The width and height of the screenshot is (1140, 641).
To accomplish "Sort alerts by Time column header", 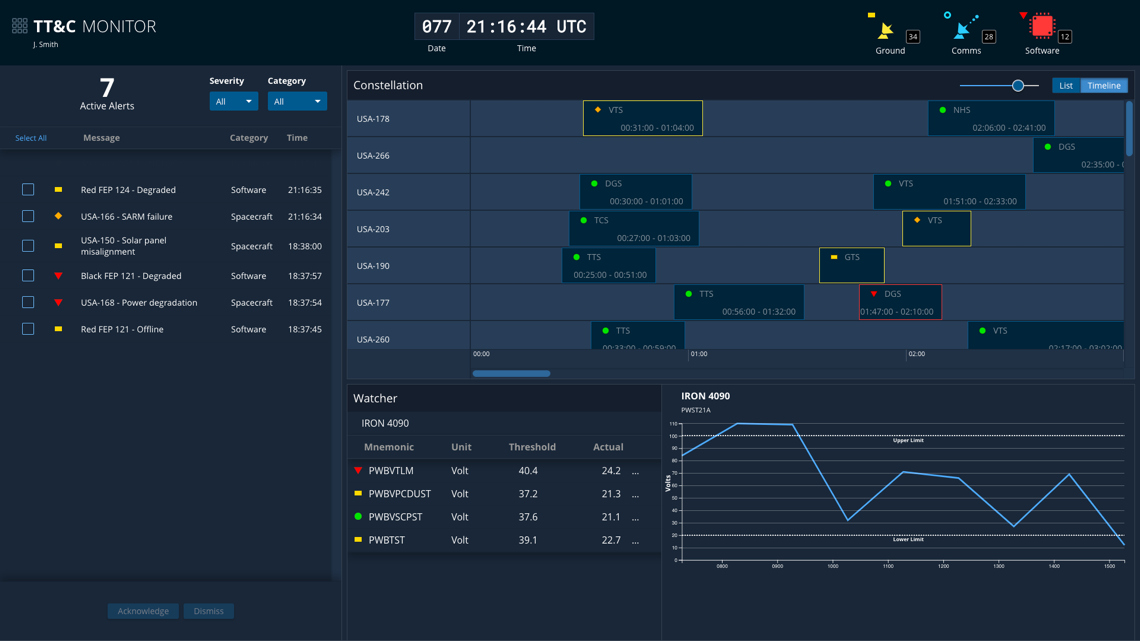I will 297,138.
